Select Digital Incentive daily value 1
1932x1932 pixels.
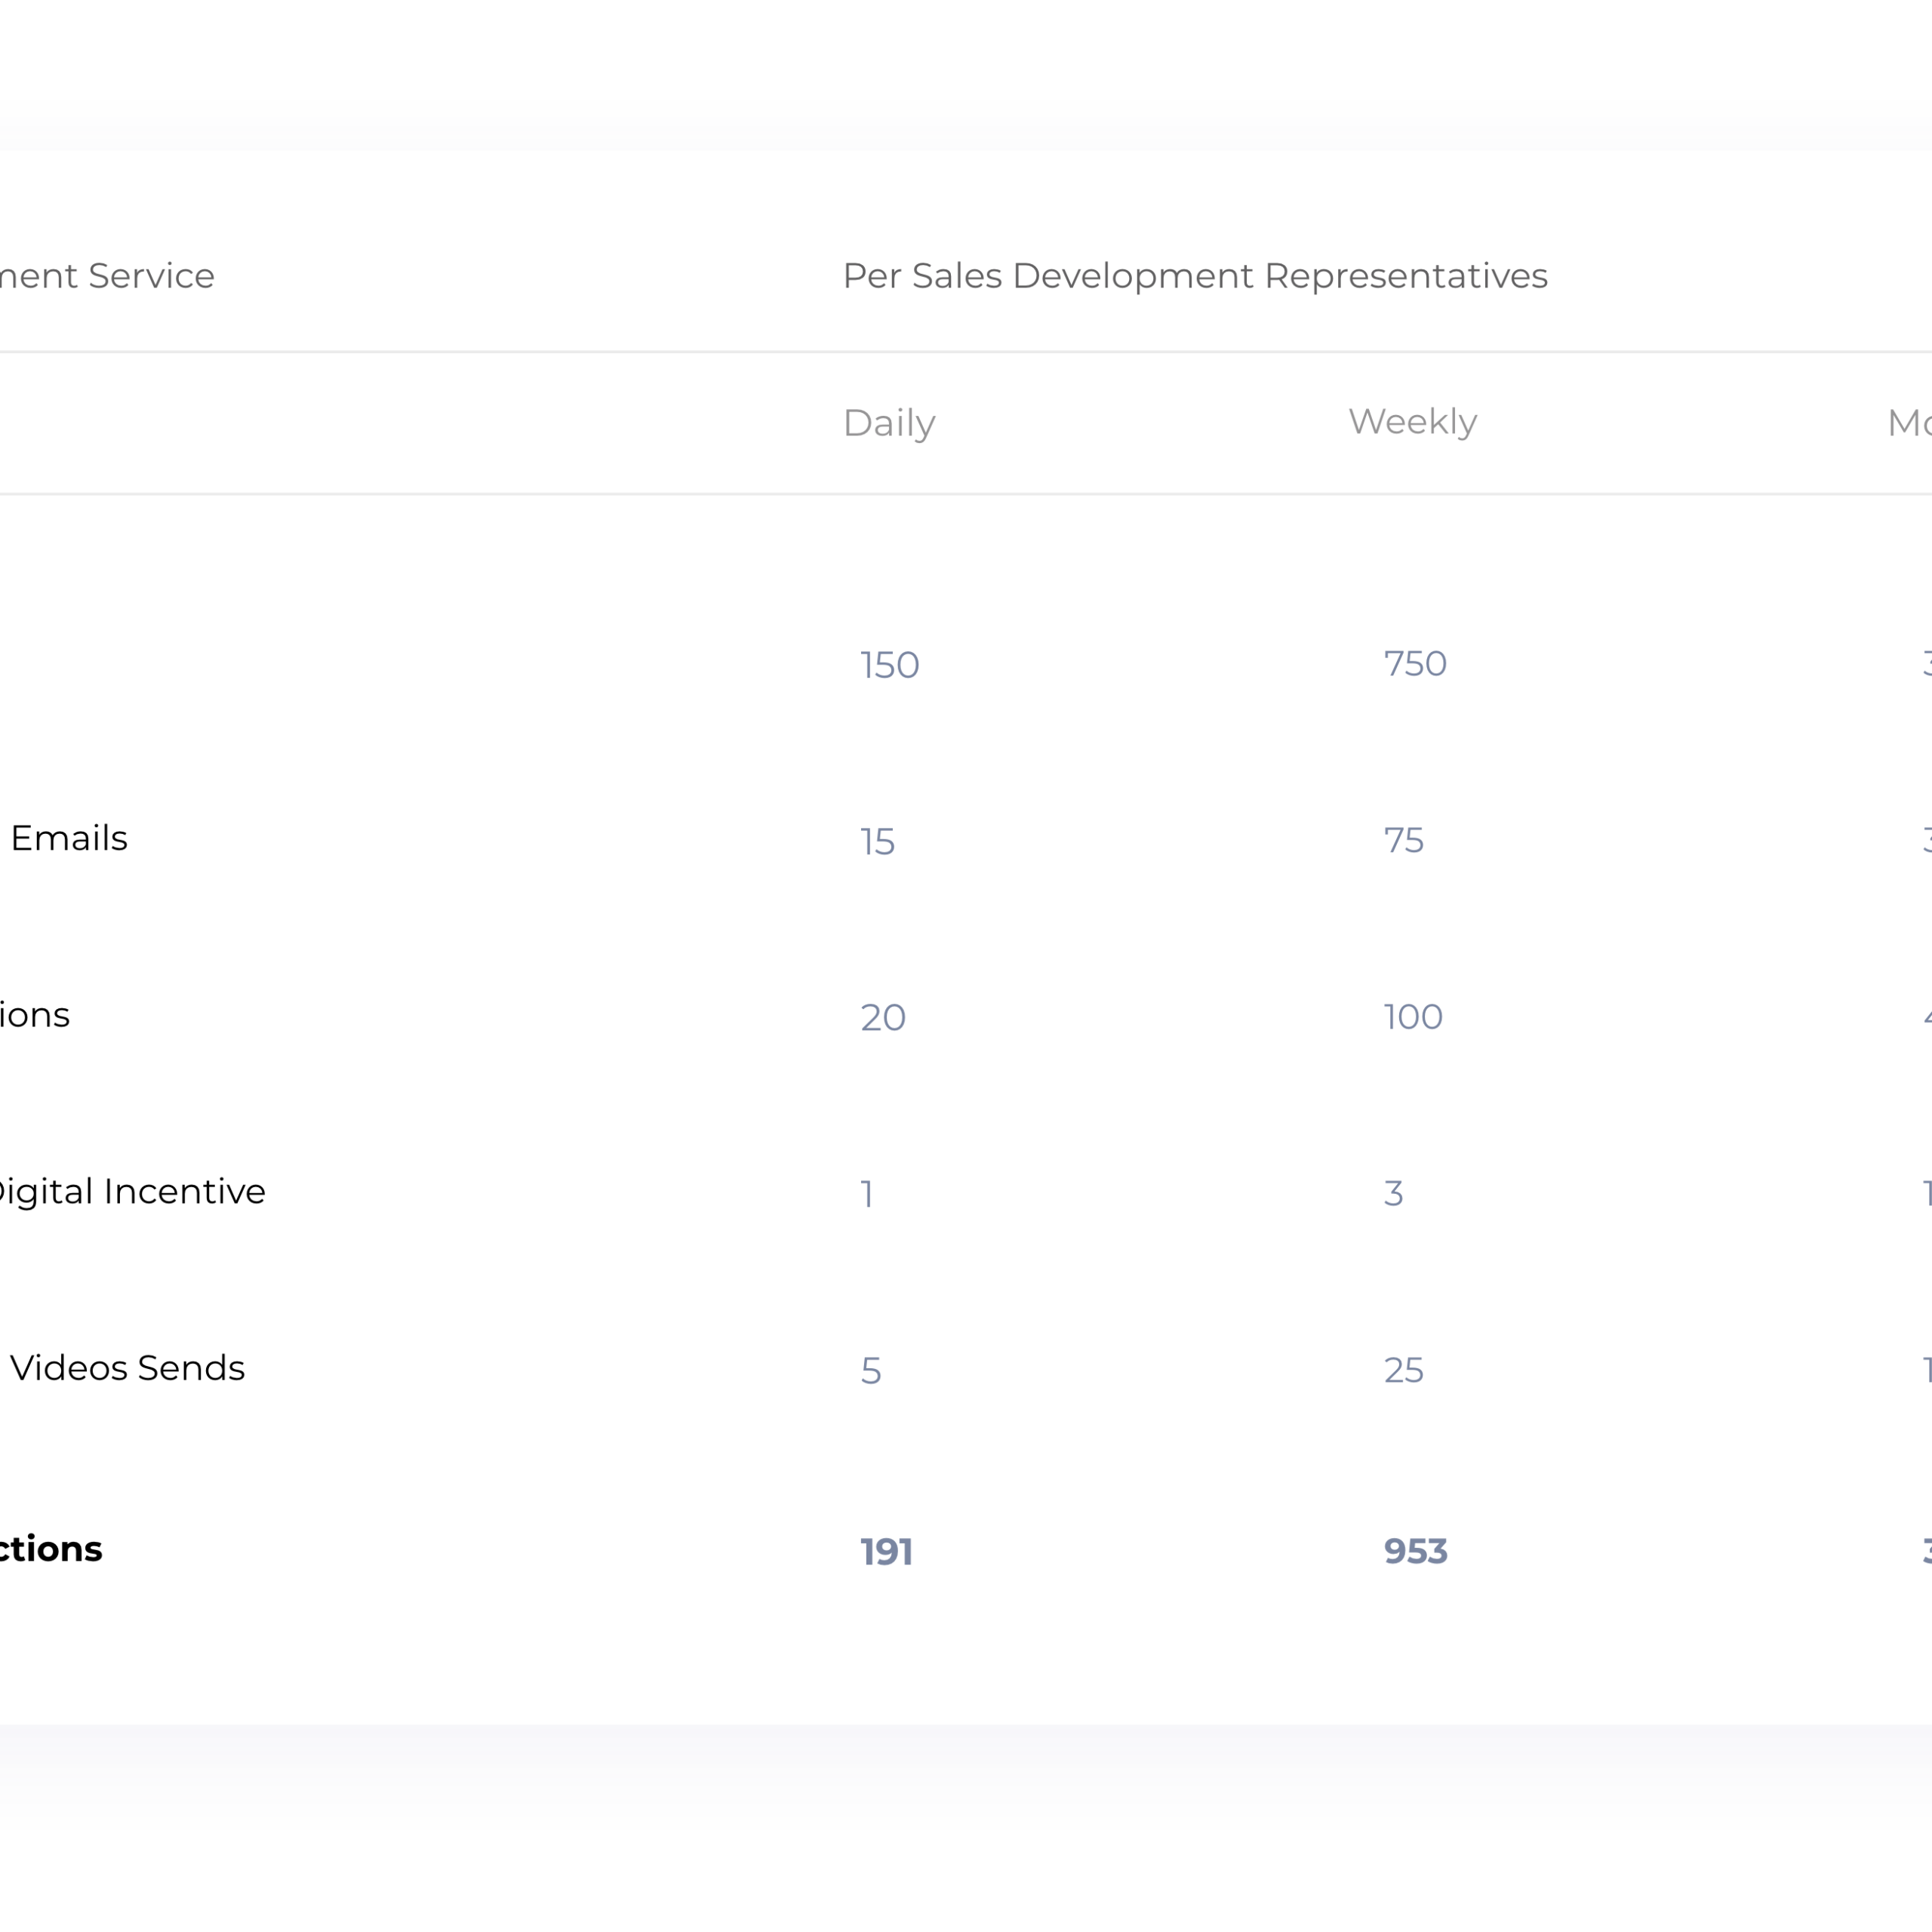click(x=867, y=1194)
